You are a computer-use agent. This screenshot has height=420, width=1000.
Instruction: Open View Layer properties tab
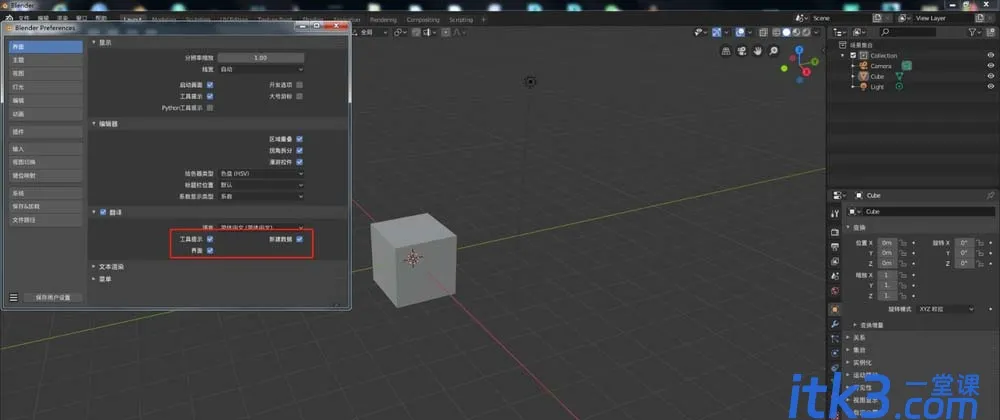click(835, 261)
